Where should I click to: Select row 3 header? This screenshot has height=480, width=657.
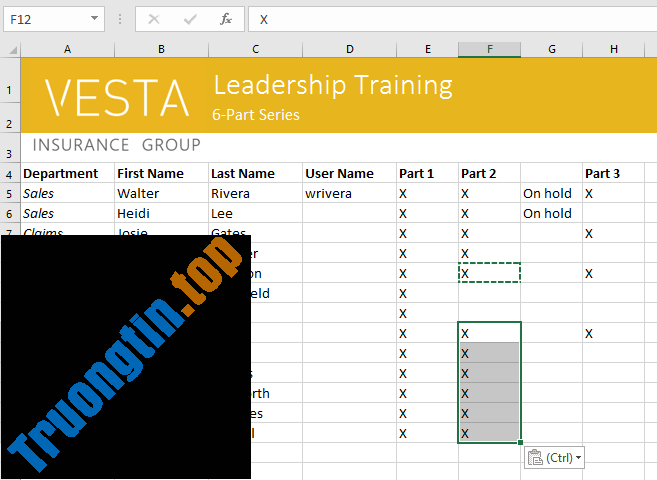click(9, 148)
